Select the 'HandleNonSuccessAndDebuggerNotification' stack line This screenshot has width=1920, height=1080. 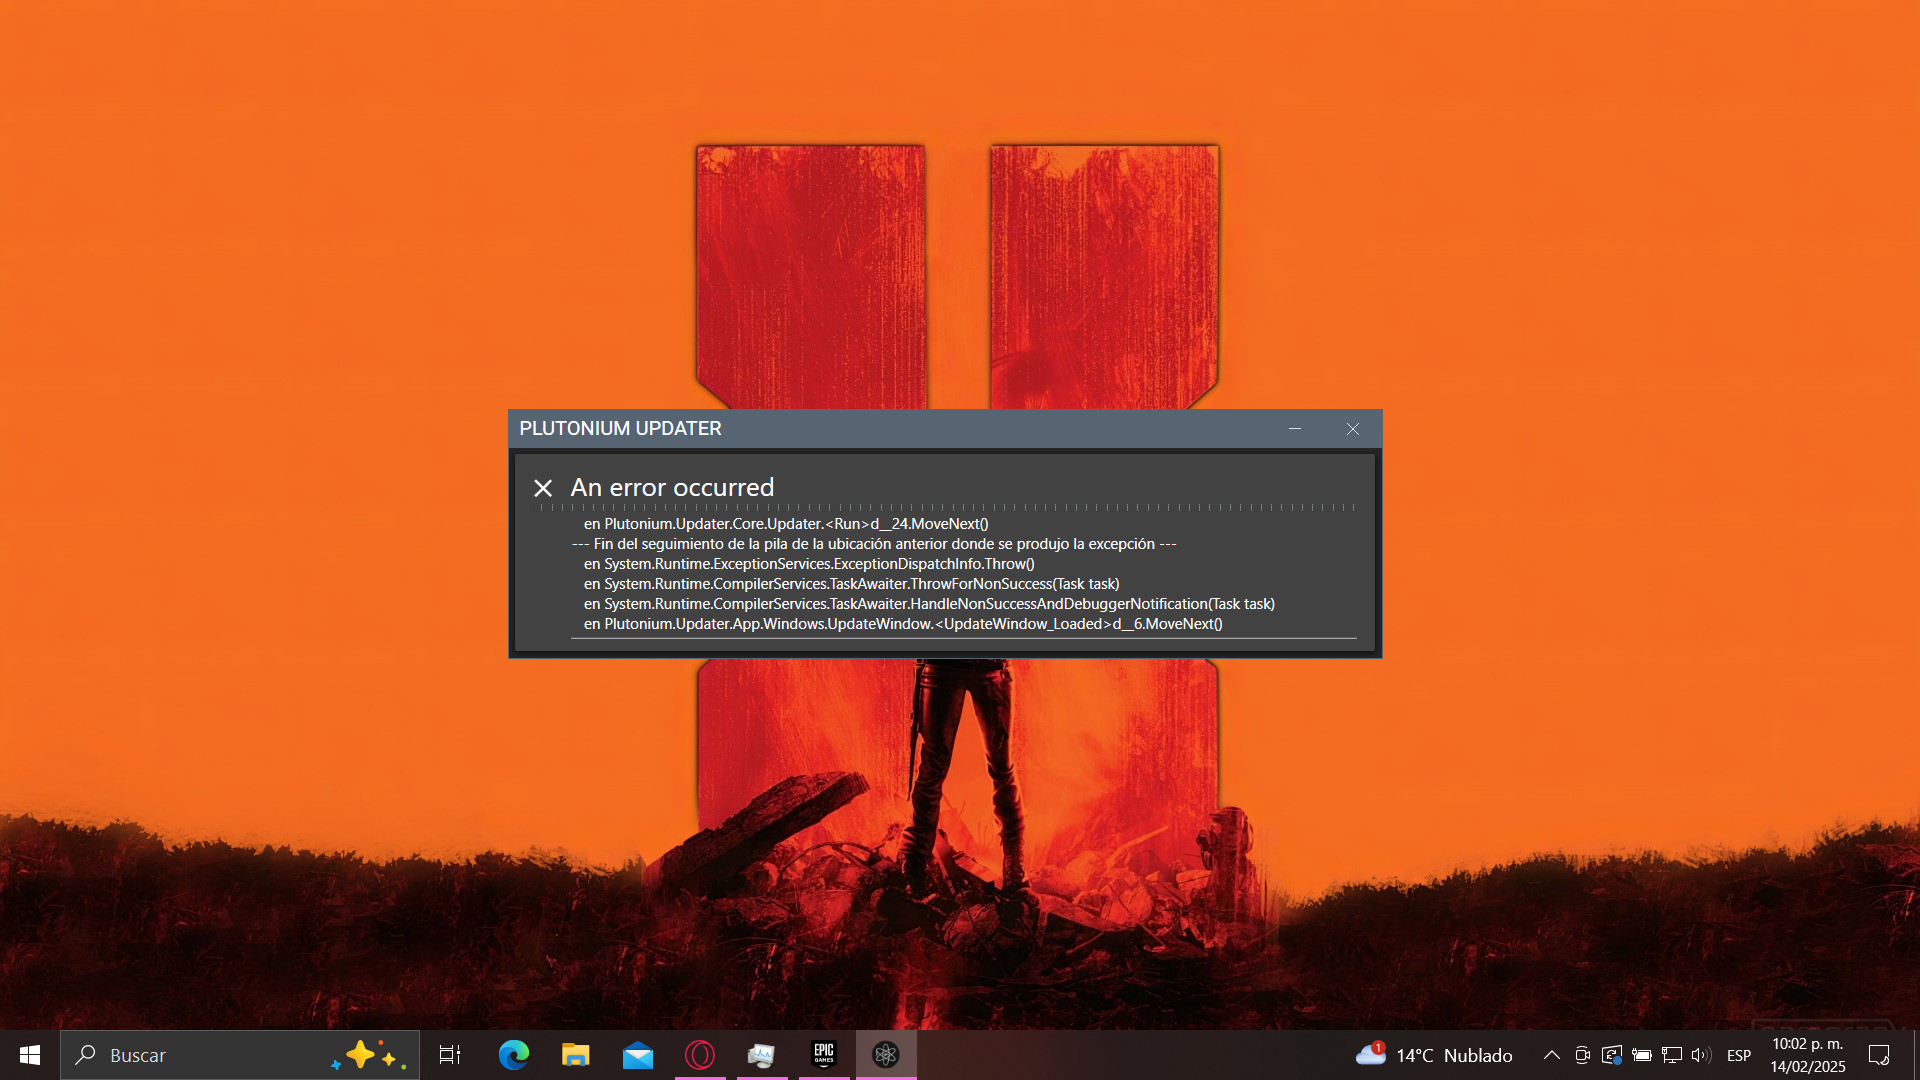click(929, 604)
